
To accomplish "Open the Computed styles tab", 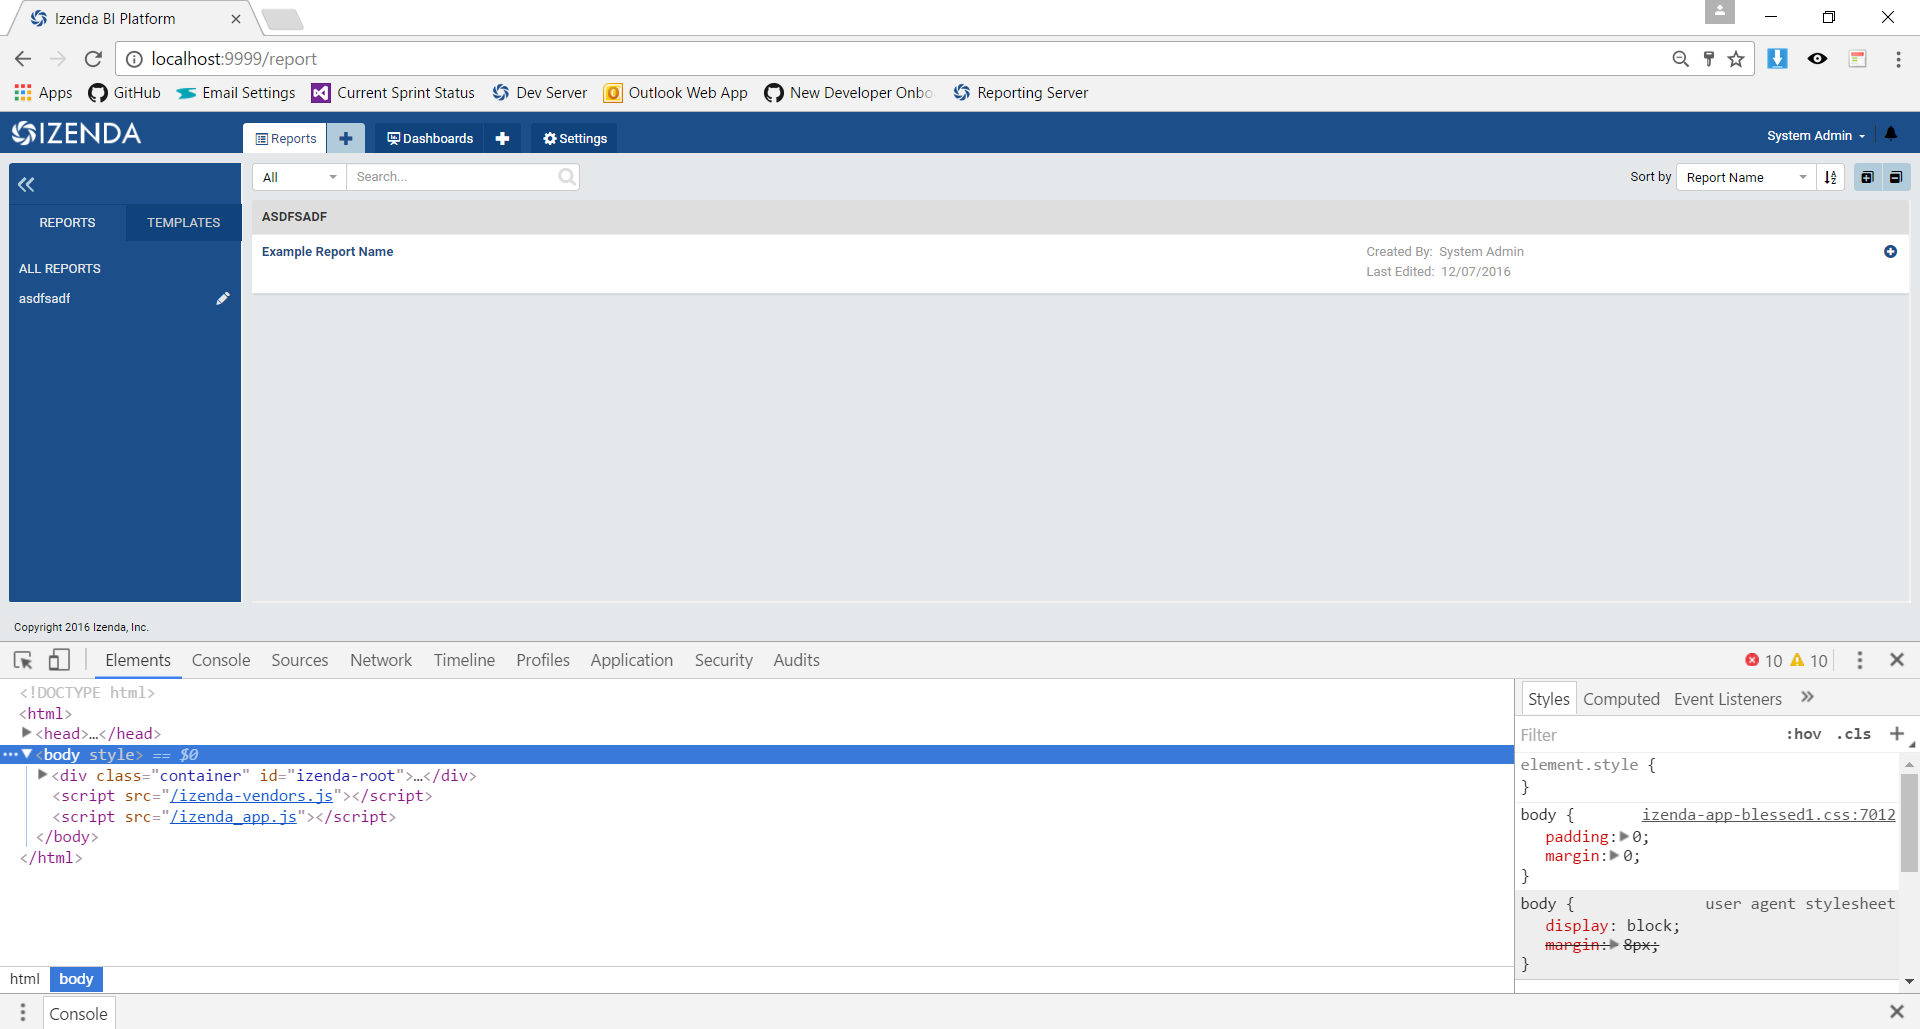I will 1621,699.
